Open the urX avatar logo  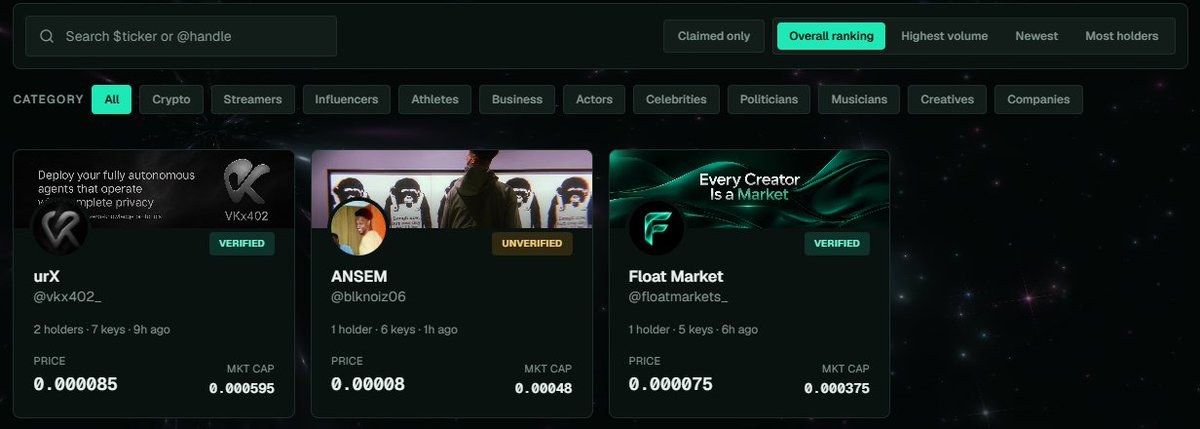click(61, 228)
